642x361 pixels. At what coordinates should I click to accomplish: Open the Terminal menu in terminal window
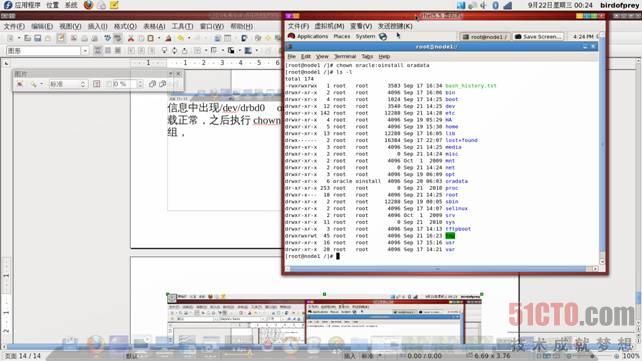(x=345, y=56)
